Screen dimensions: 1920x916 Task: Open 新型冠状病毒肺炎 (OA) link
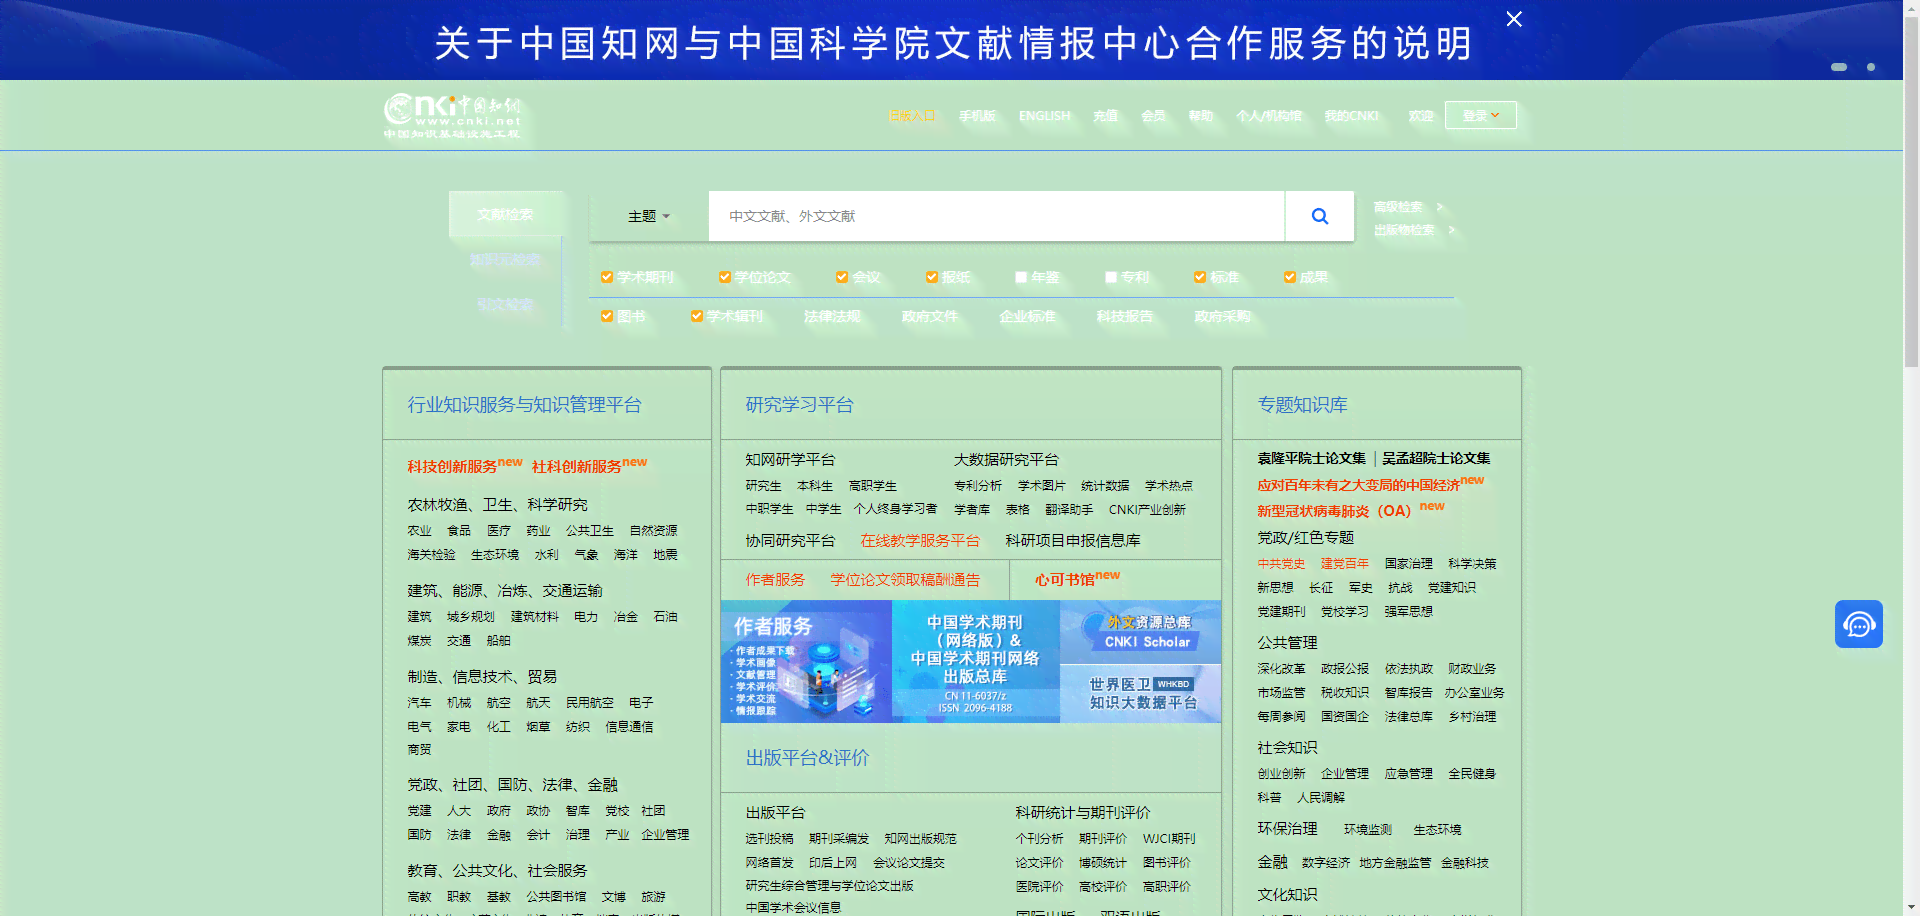(1334, 510)
